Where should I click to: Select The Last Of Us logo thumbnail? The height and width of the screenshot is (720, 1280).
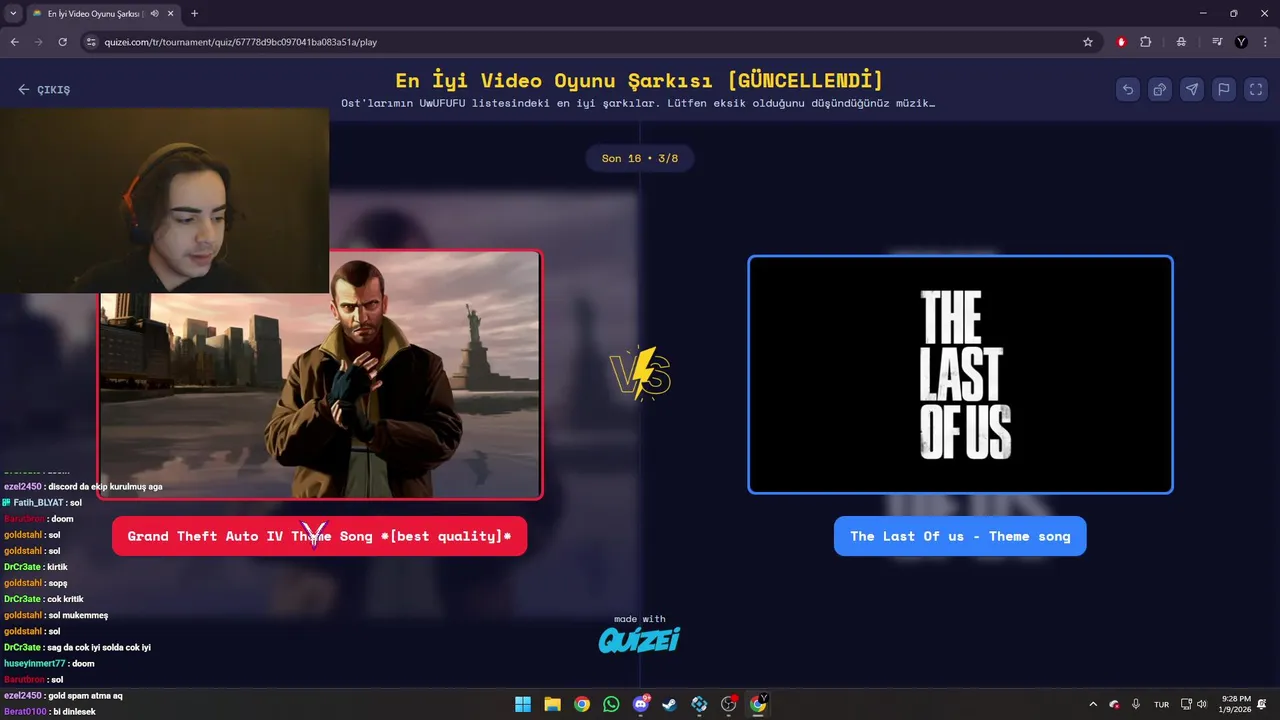960,374
